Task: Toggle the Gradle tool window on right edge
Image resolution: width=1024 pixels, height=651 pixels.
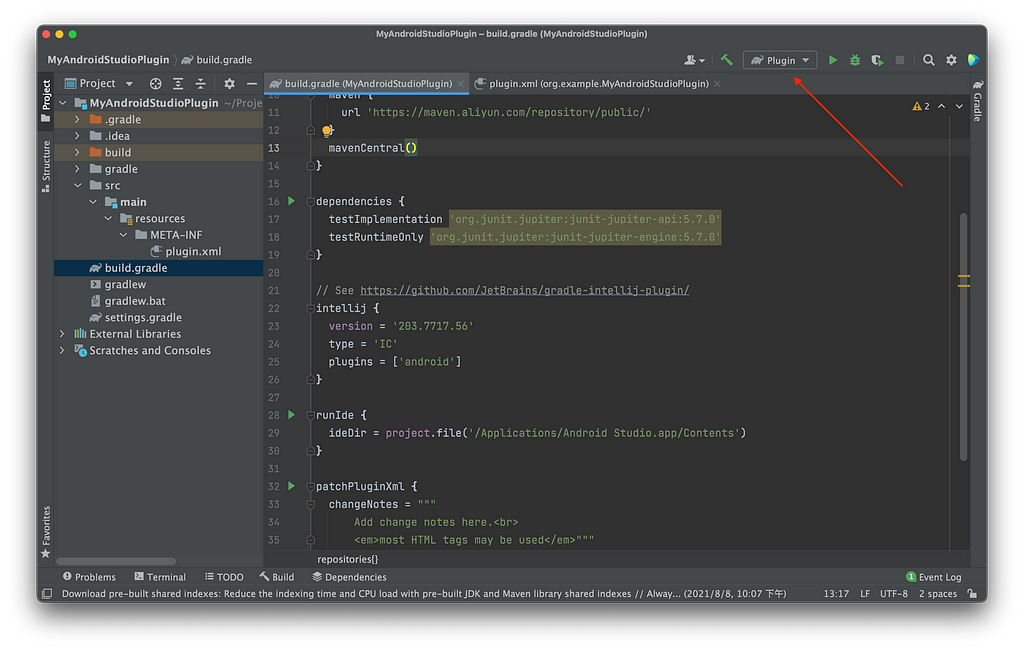Action: 977,101
